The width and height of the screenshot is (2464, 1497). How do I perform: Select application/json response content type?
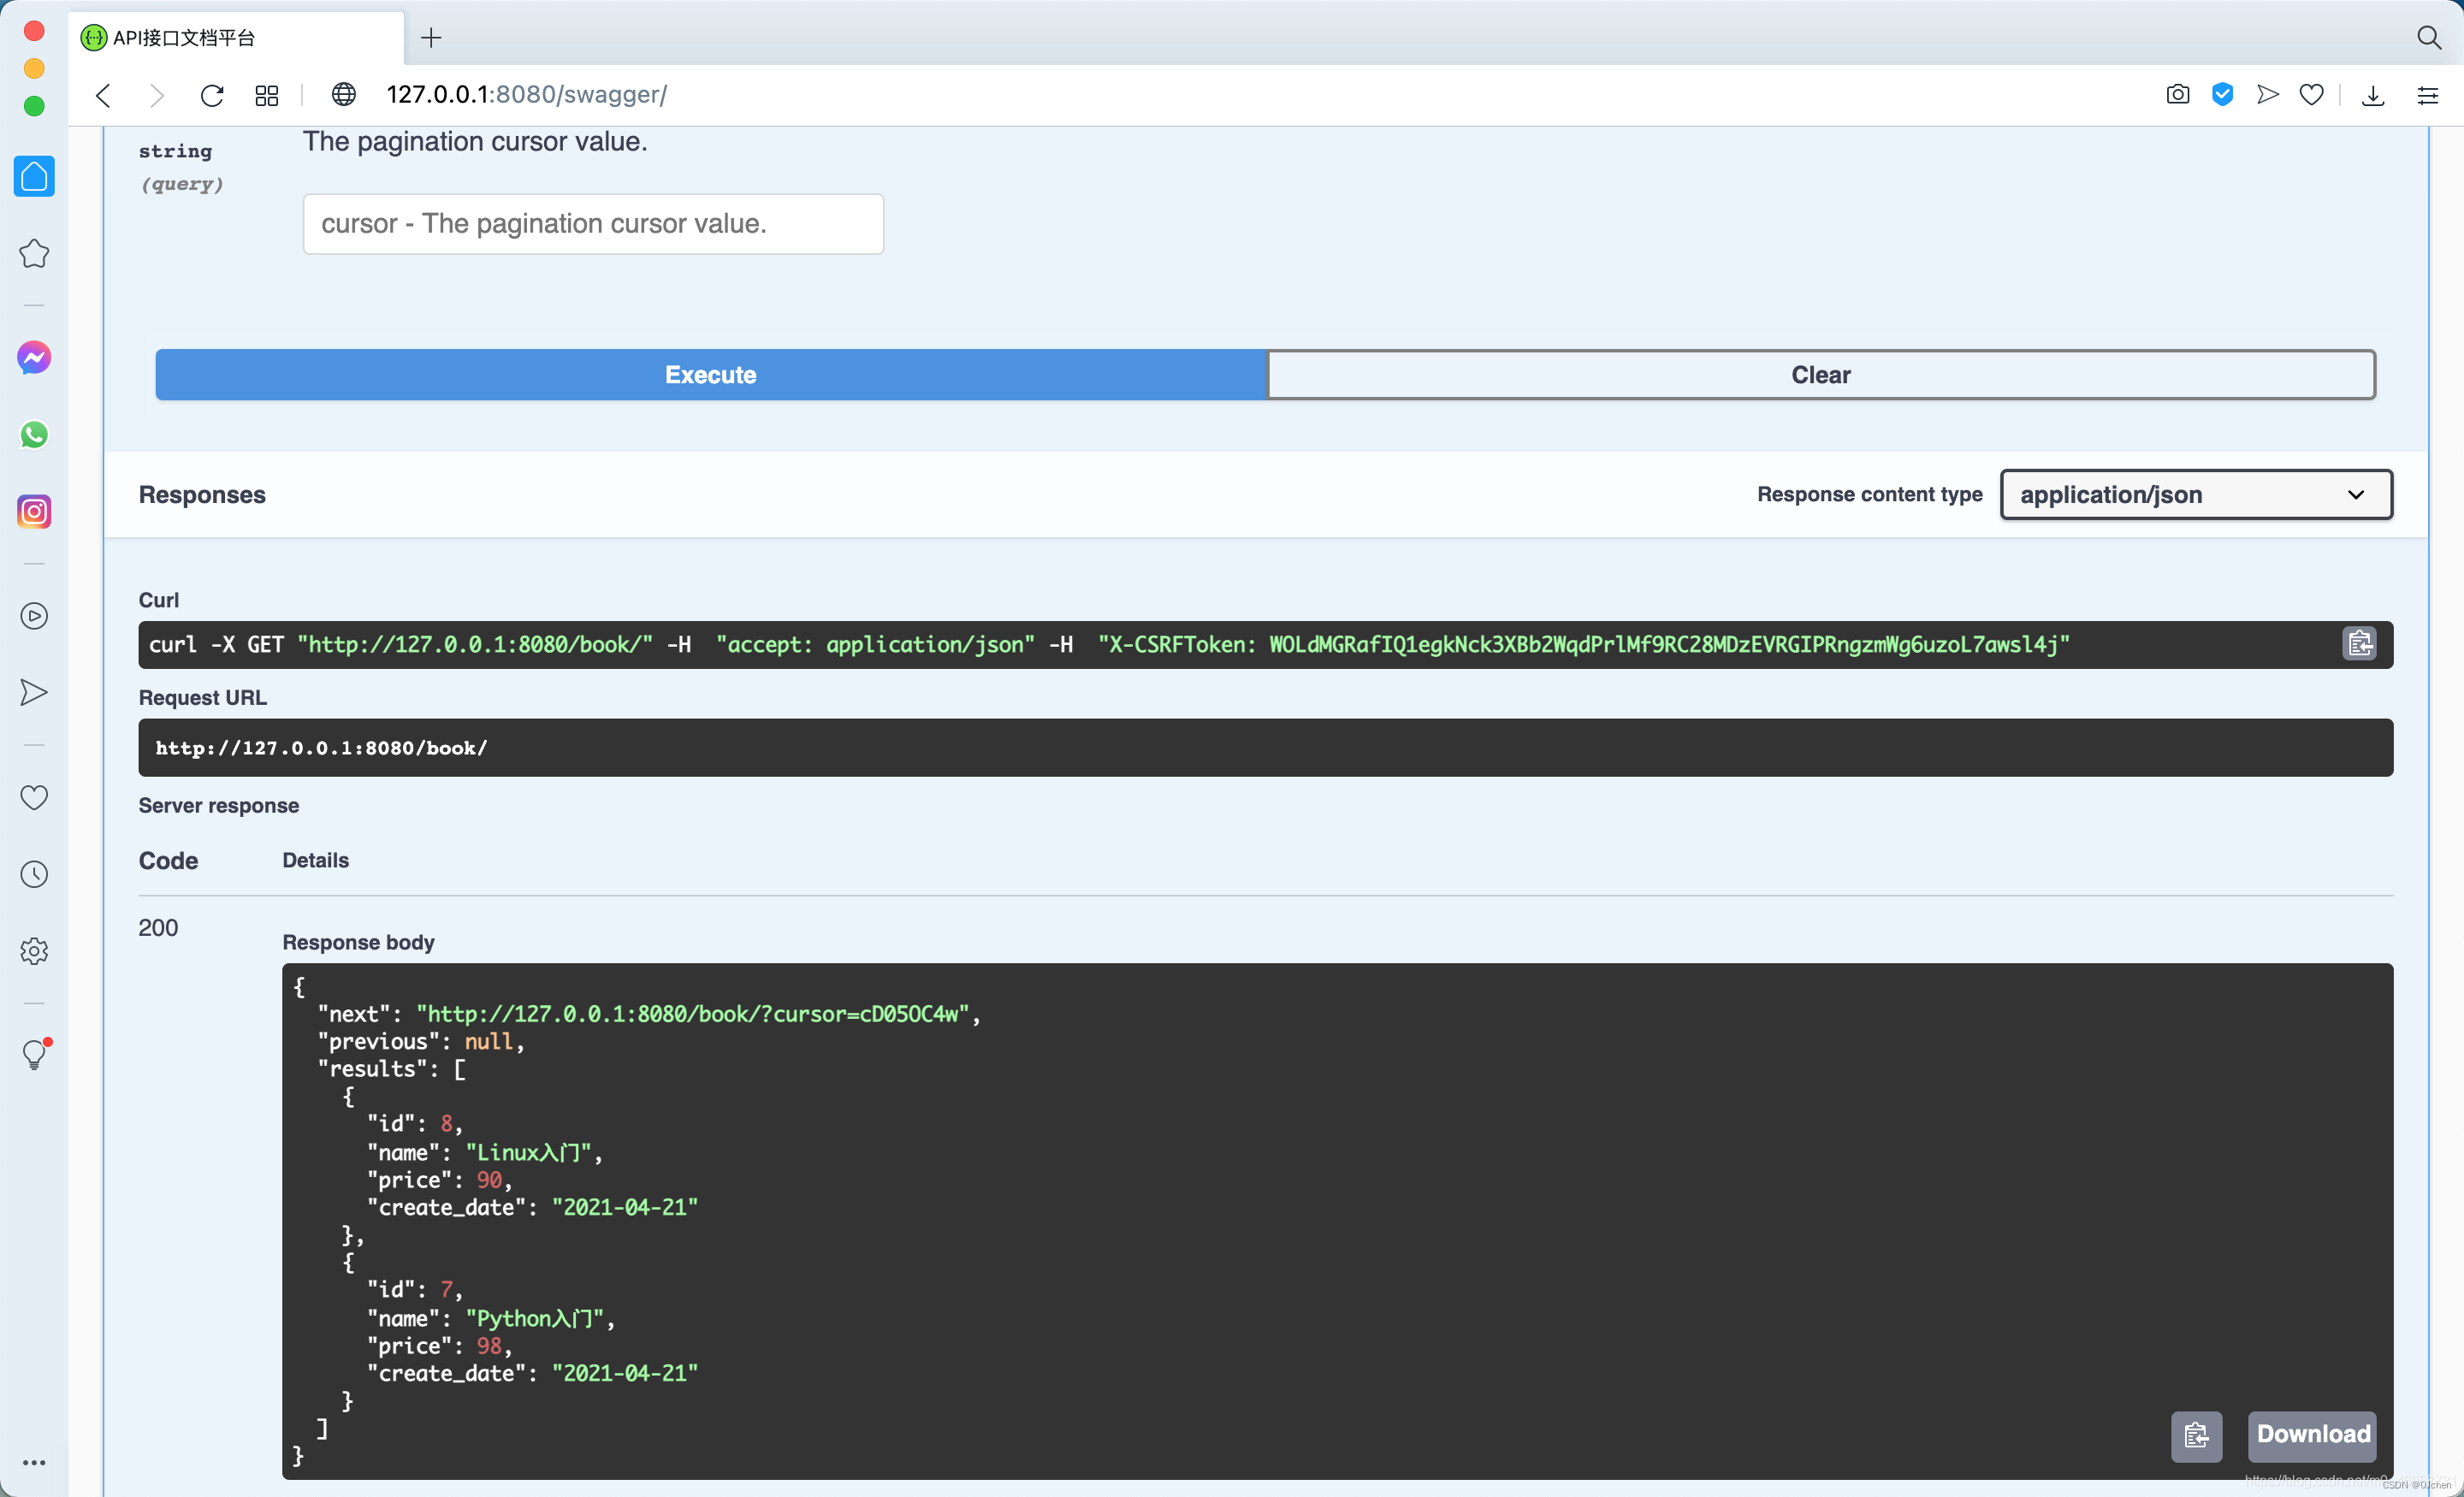pyautogui.click(x=2194, y=494)
